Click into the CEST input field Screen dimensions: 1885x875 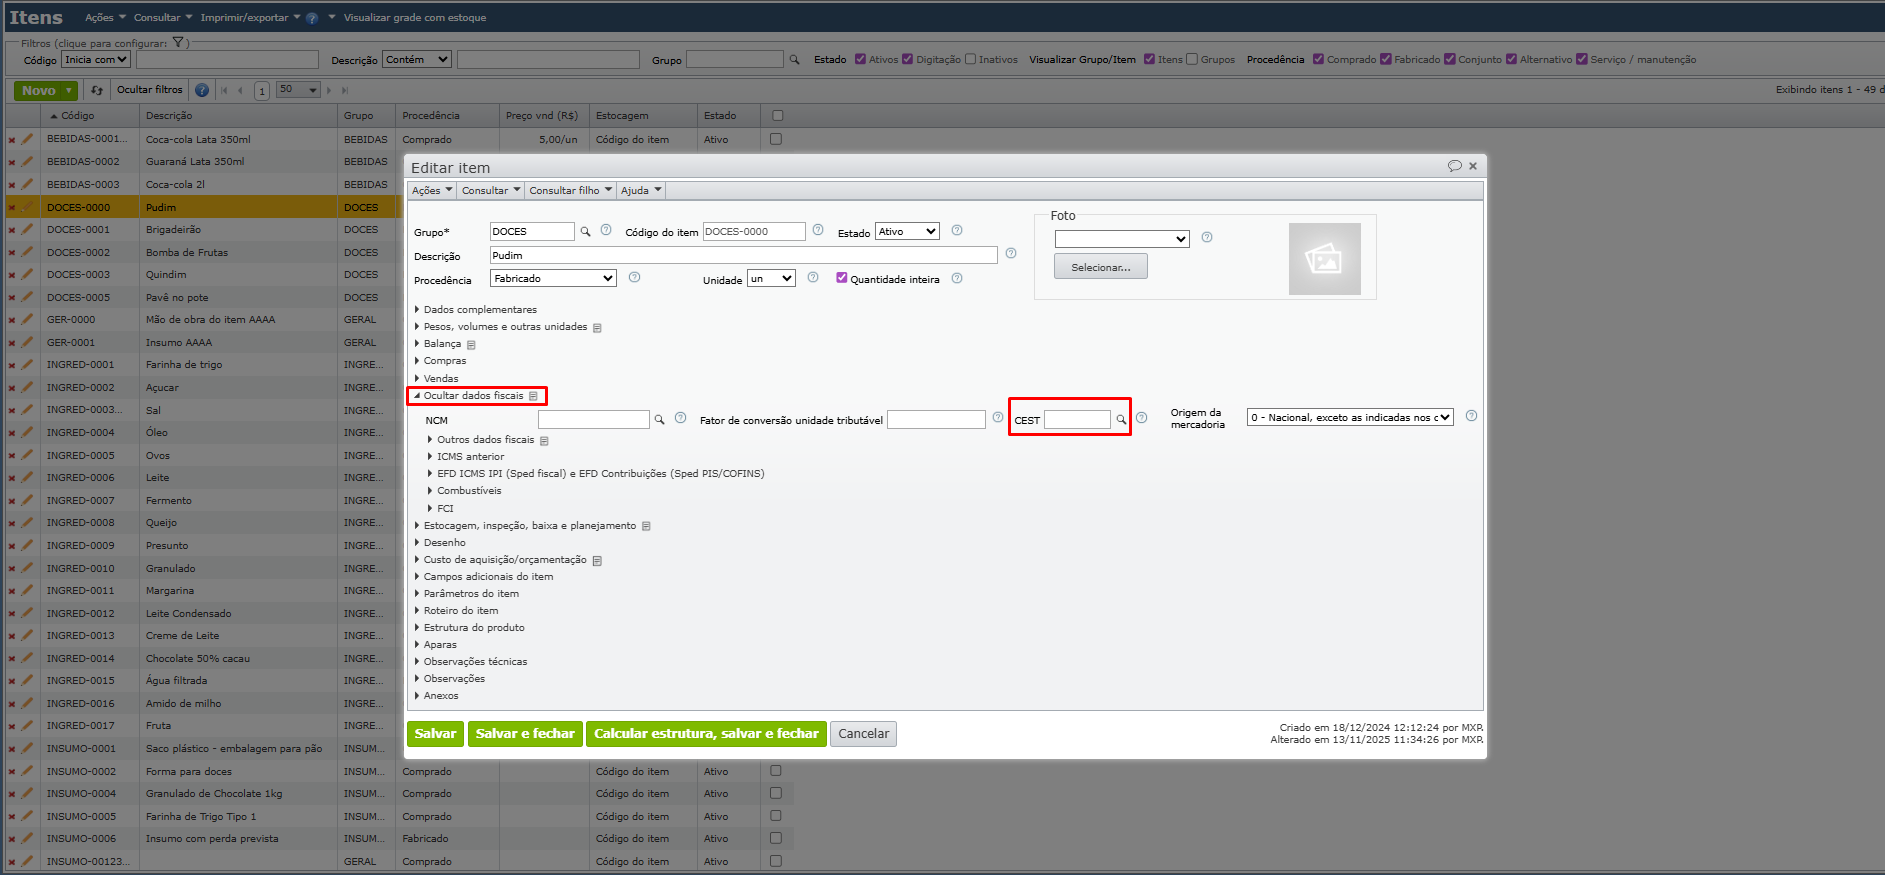coord(1077,420)
